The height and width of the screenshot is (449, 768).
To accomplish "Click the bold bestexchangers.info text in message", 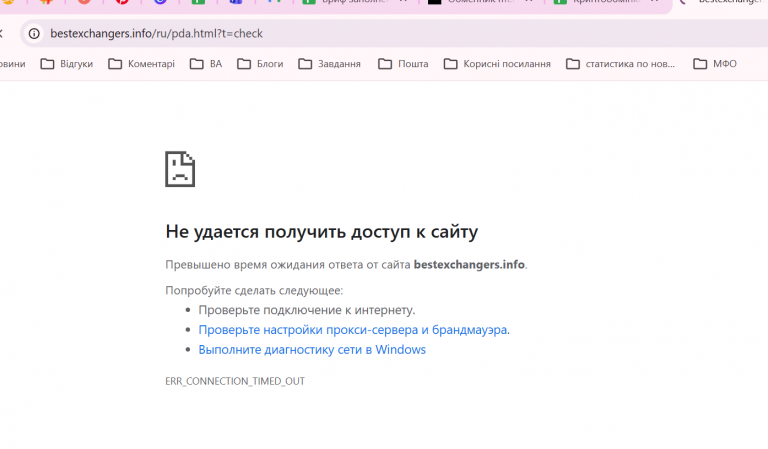I will pyautogui.click(x=469, y=264).
